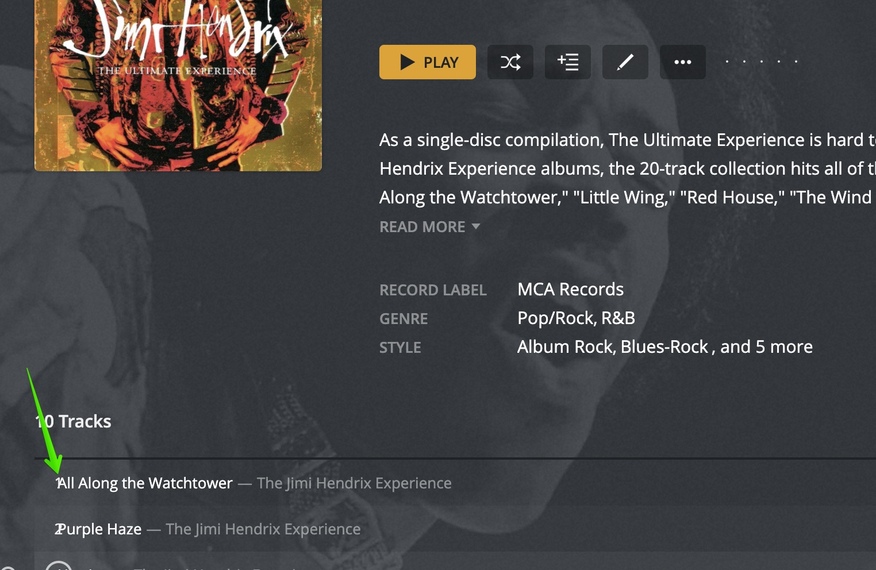Open the MCA Records label link
The width and height of the screenshot is (876, 570).
pos(570,289)
